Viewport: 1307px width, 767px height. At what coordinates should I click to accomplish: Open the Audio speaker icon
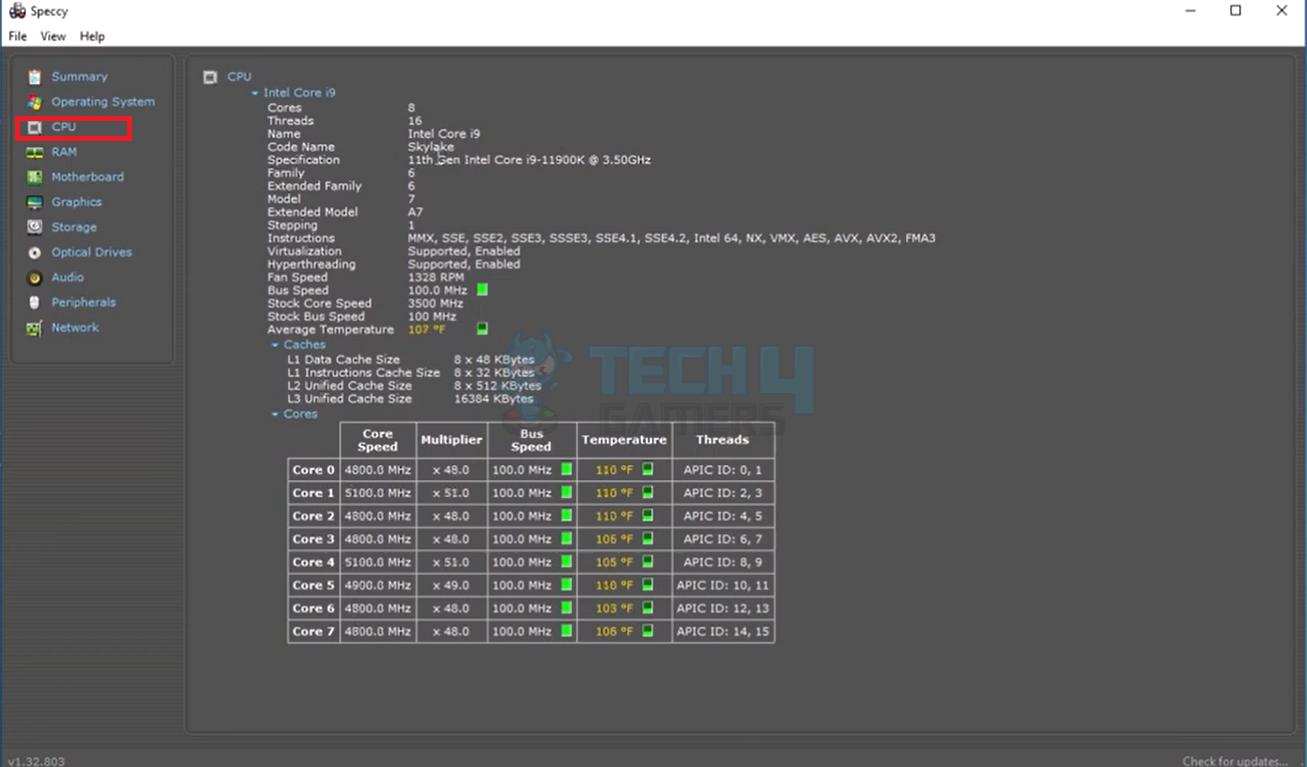pyautogui.click(x=35, y=278)
